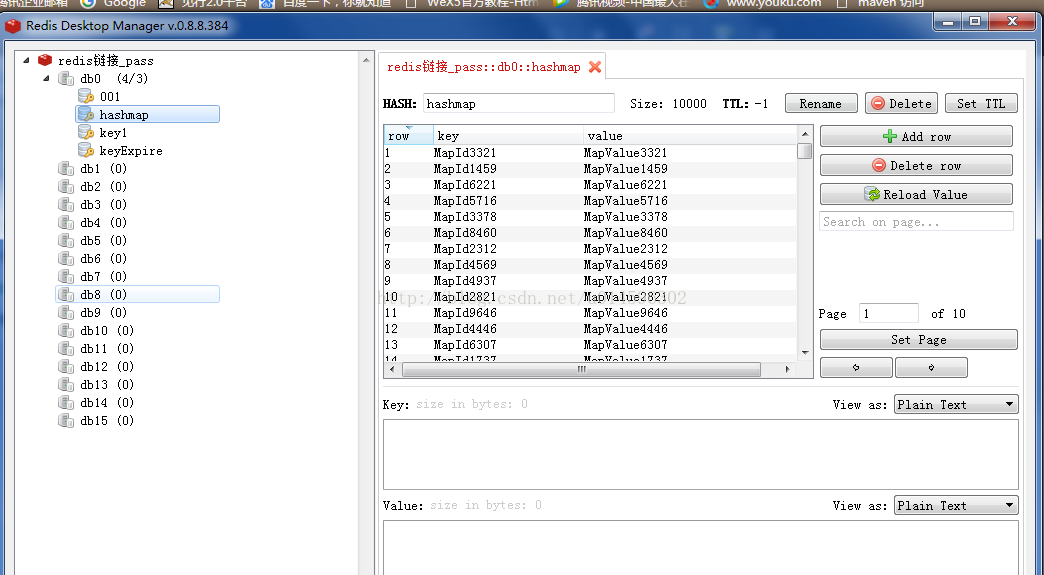Open the Value 'View as' Plain Text dropdown
The width and height of the screenshot is (1044, 575).
pos(957,506)
